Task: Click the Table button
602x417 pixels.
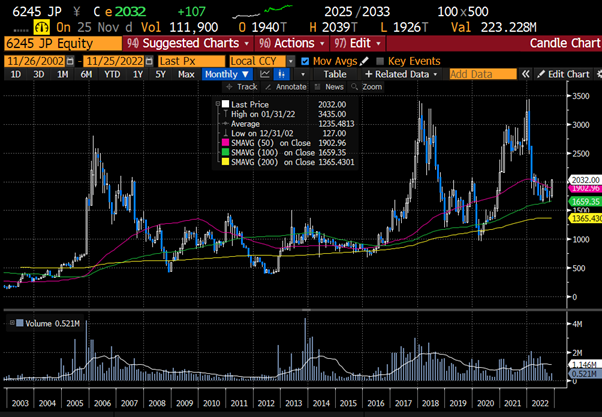Action: [x=335, y=74]
